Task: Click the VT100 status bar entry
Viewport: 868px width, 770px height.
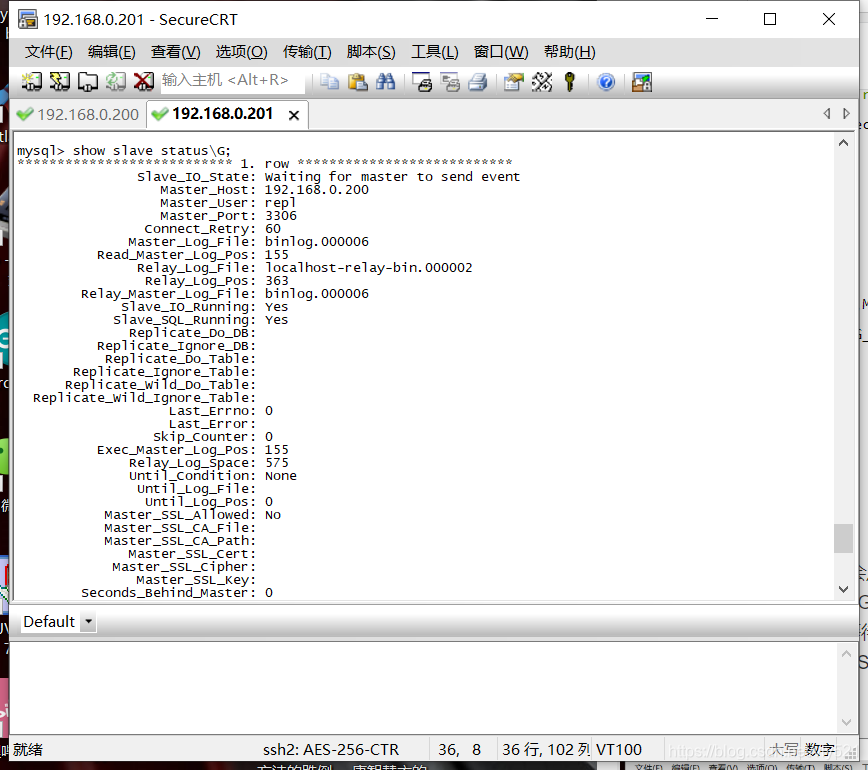Action: (x=618, y=750)
